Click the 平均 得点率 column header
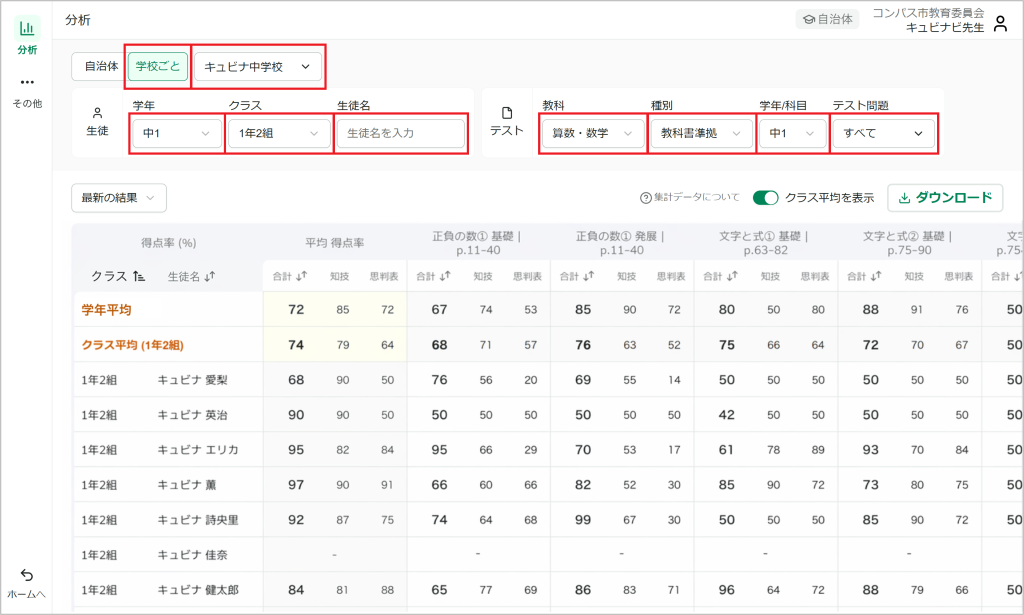 click(334, 243)
